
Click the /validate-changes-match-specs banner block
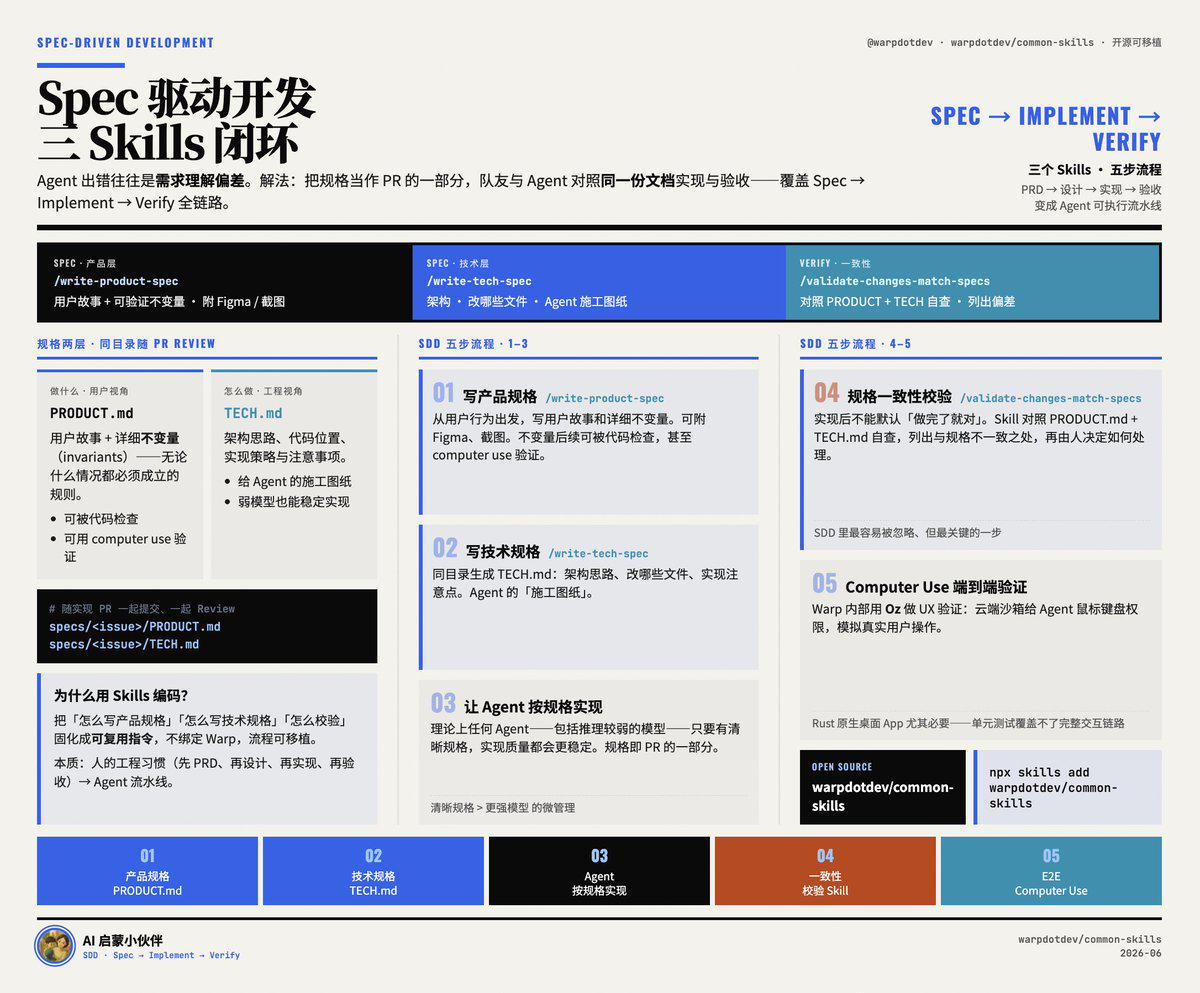point(973,282)
